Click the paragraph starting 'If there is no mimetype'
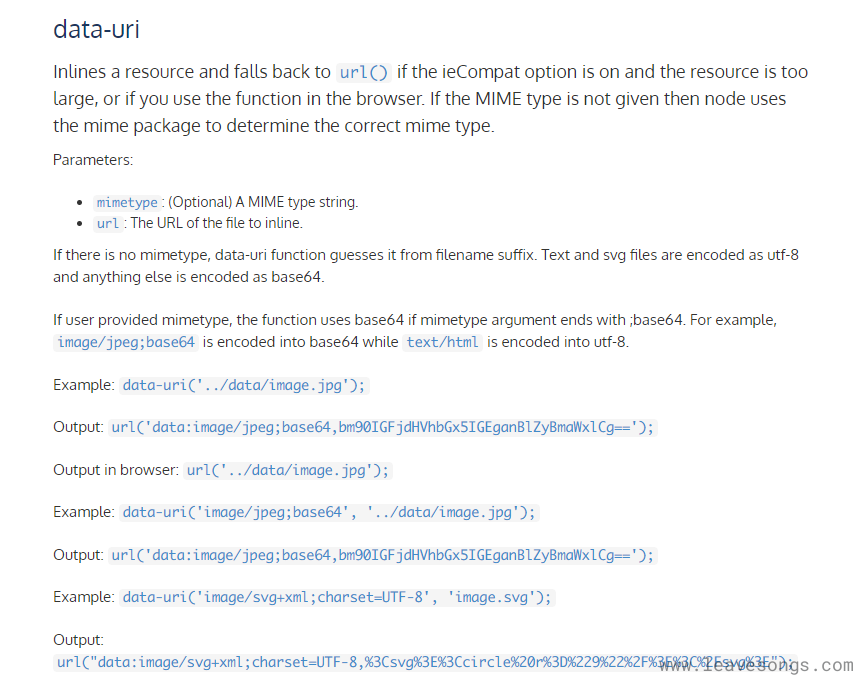Image resolution: width=863 pixels, height=685 pixels. pyautogui.click(x=425, y=265)
